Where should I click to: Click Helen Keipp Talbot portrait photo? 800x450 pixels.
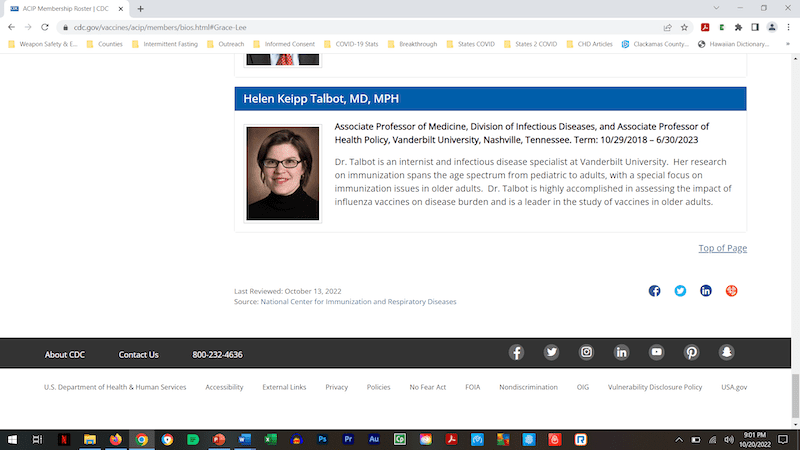[283, 173]
